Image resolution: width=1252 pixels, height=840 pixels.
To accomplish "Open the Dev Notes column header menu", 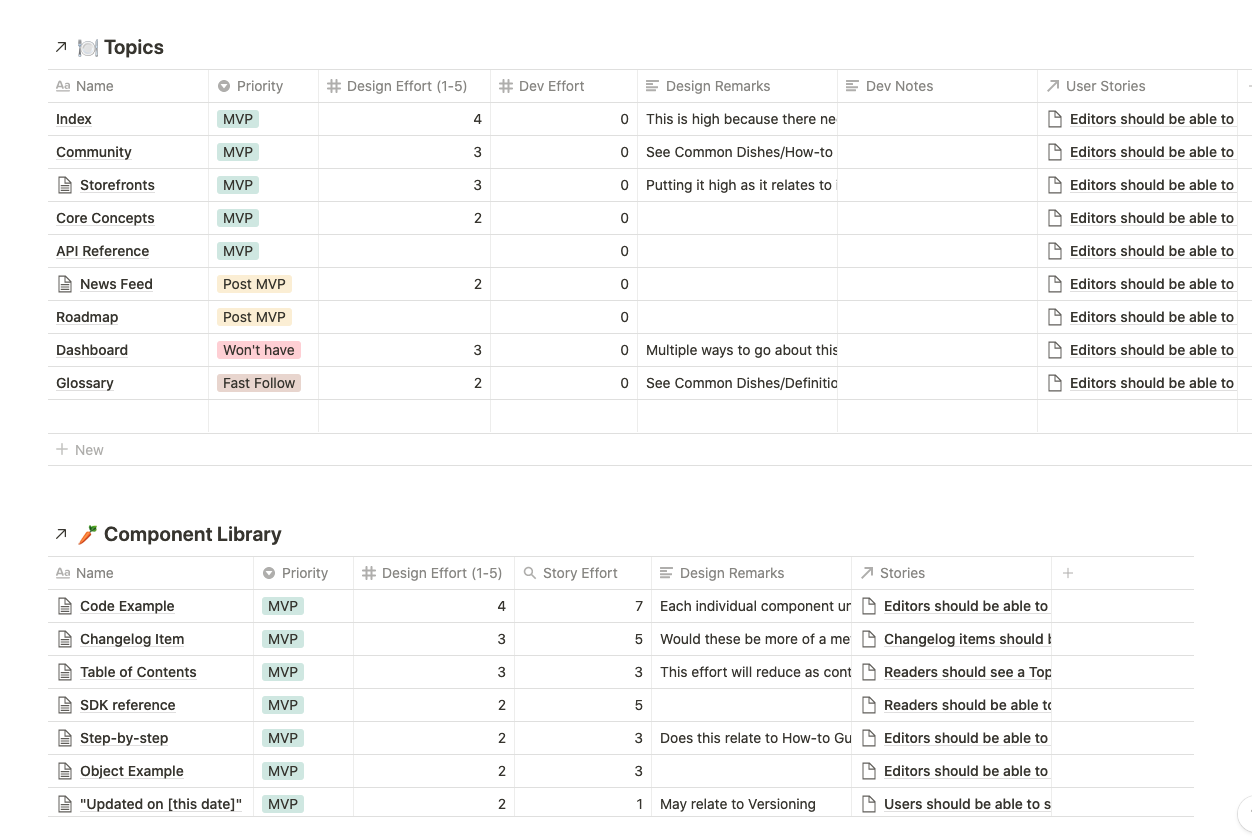I will 937,86.
